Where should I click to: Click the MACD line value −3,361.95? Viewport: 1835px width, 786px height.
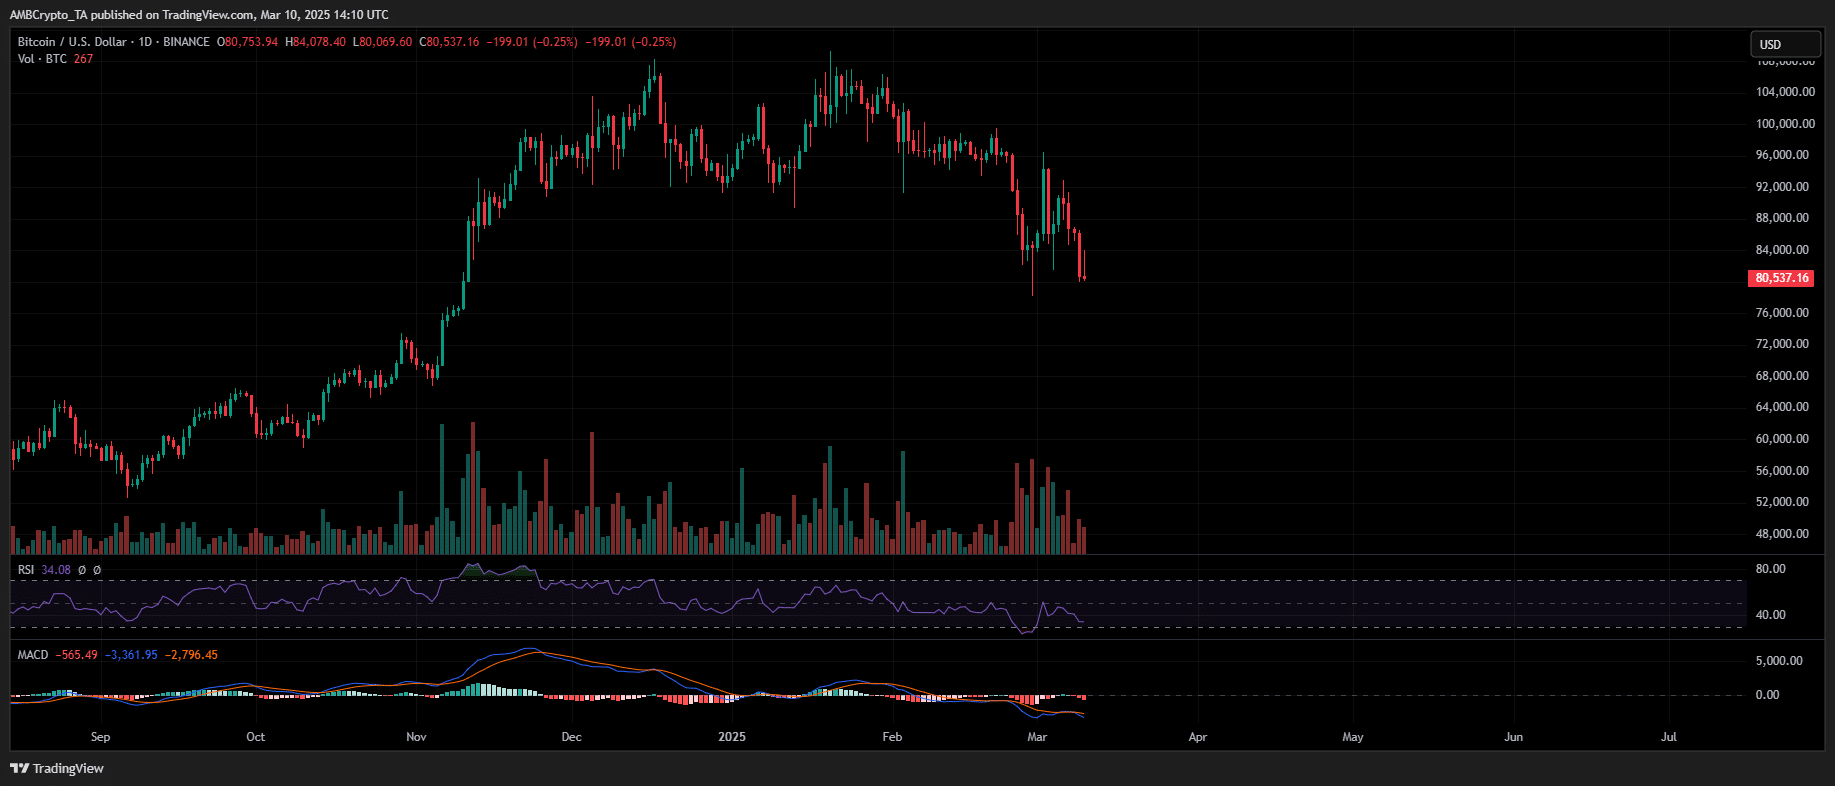coord(131,655)
